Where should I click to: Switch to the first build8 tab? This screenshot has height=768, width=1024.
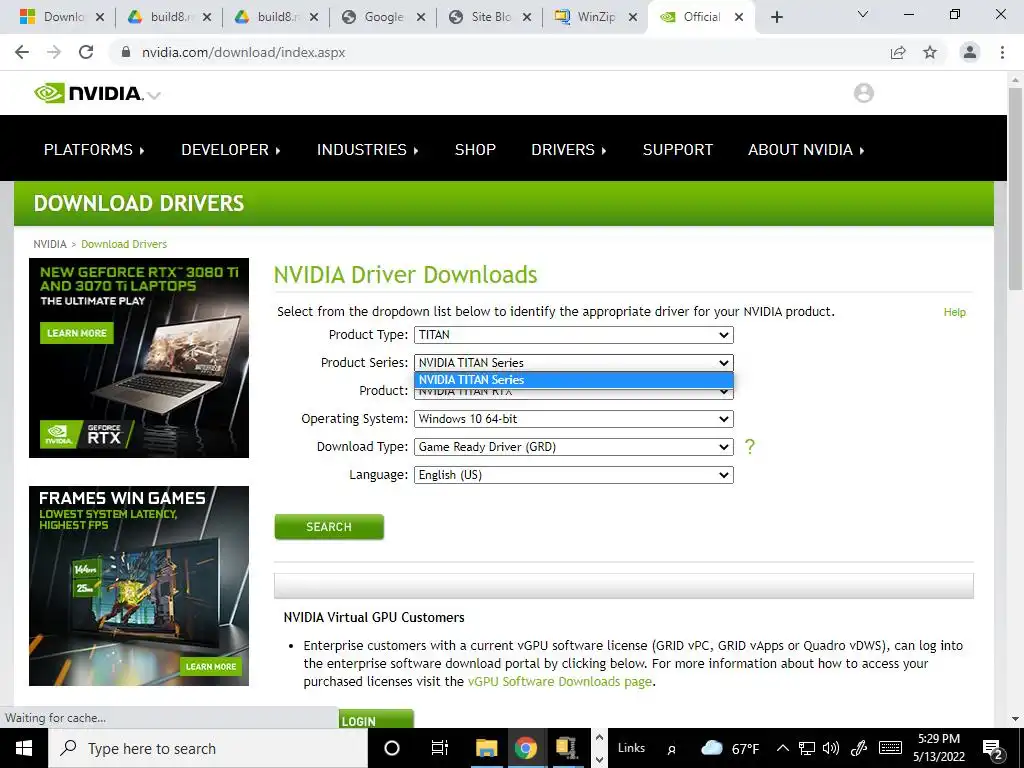[168, 17]
